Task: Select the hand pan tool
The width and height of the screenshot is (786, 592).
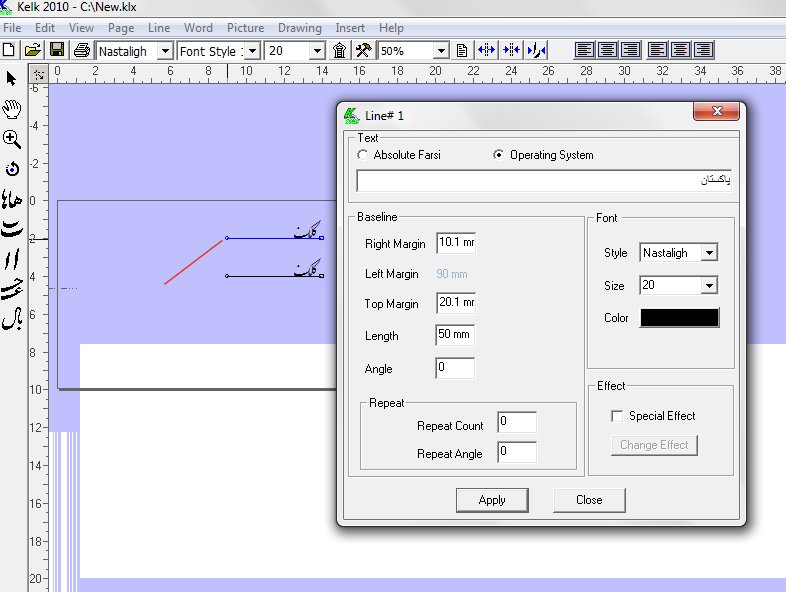Action: 12,109
